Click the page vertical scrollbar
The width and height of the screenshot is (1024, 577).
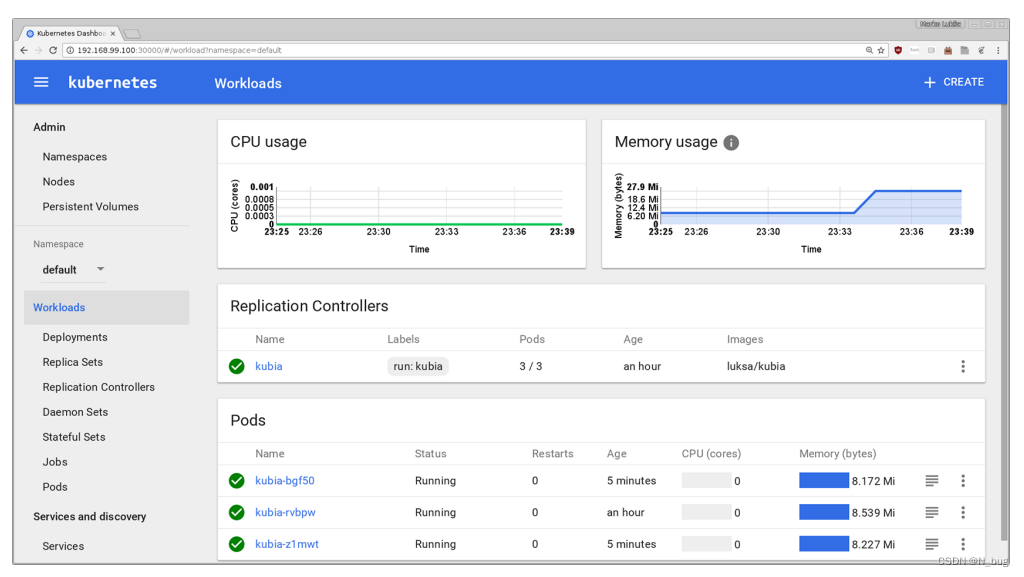click(x=1004, y=323)
